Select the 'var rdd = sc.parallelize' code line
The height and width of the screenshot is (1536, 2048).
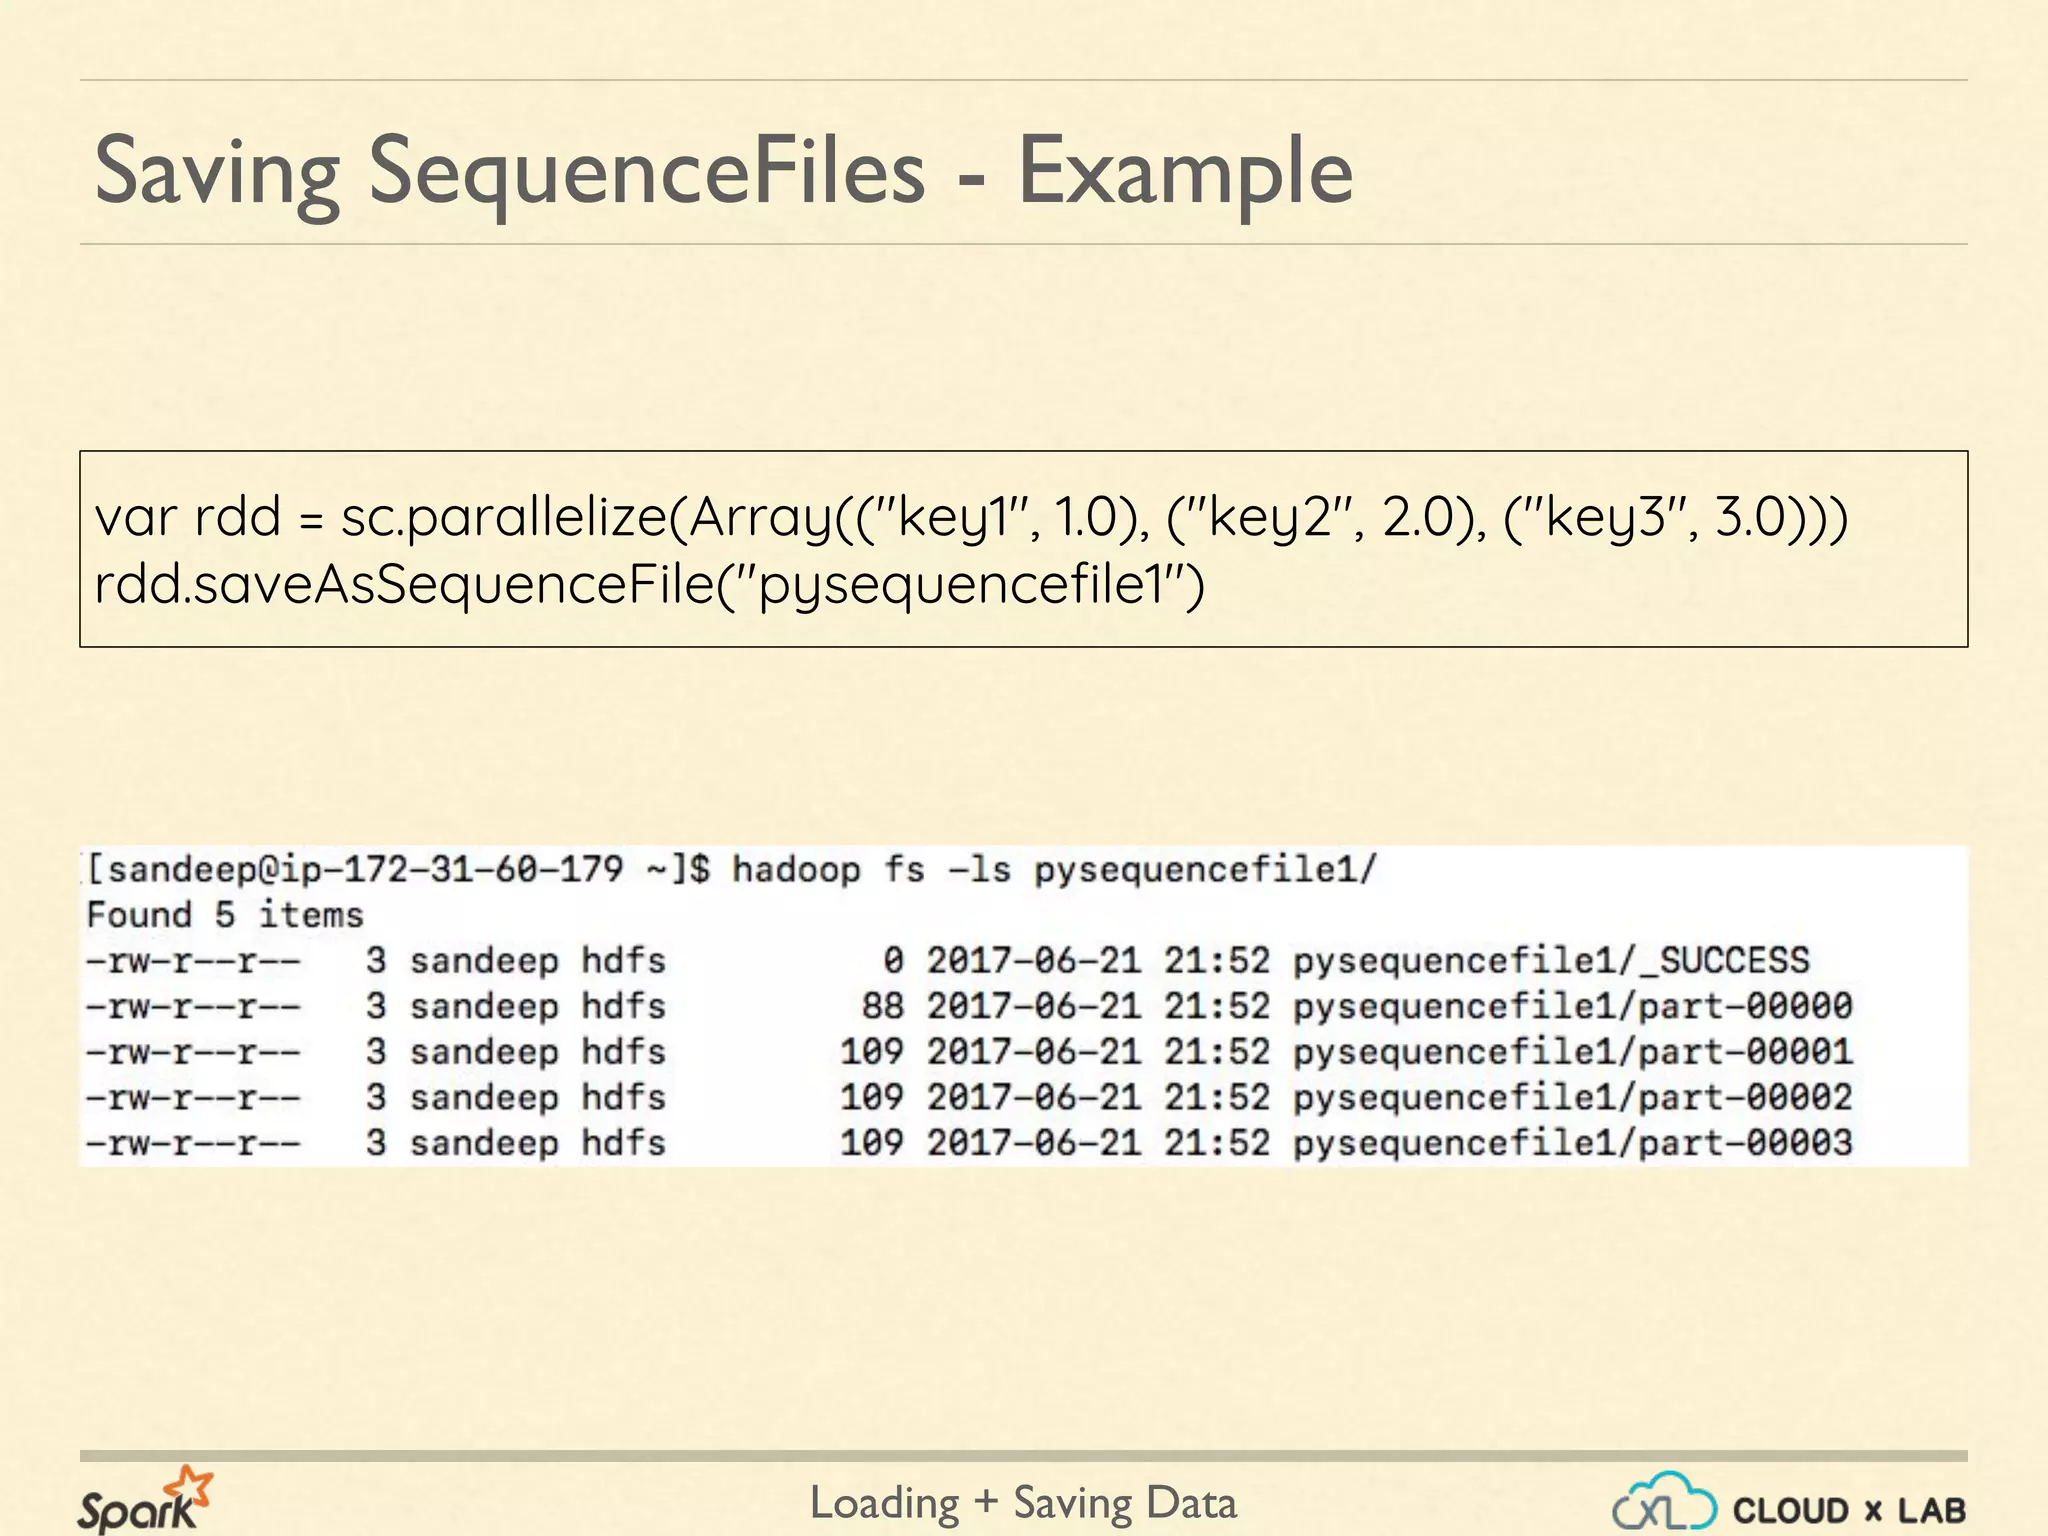point(970,518)
